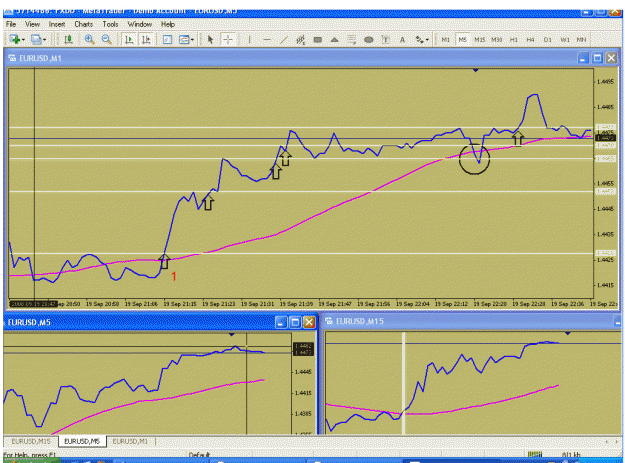Select the Text 'A' tool
Viewport: 625px width, 463px height.
pos(403,39)
